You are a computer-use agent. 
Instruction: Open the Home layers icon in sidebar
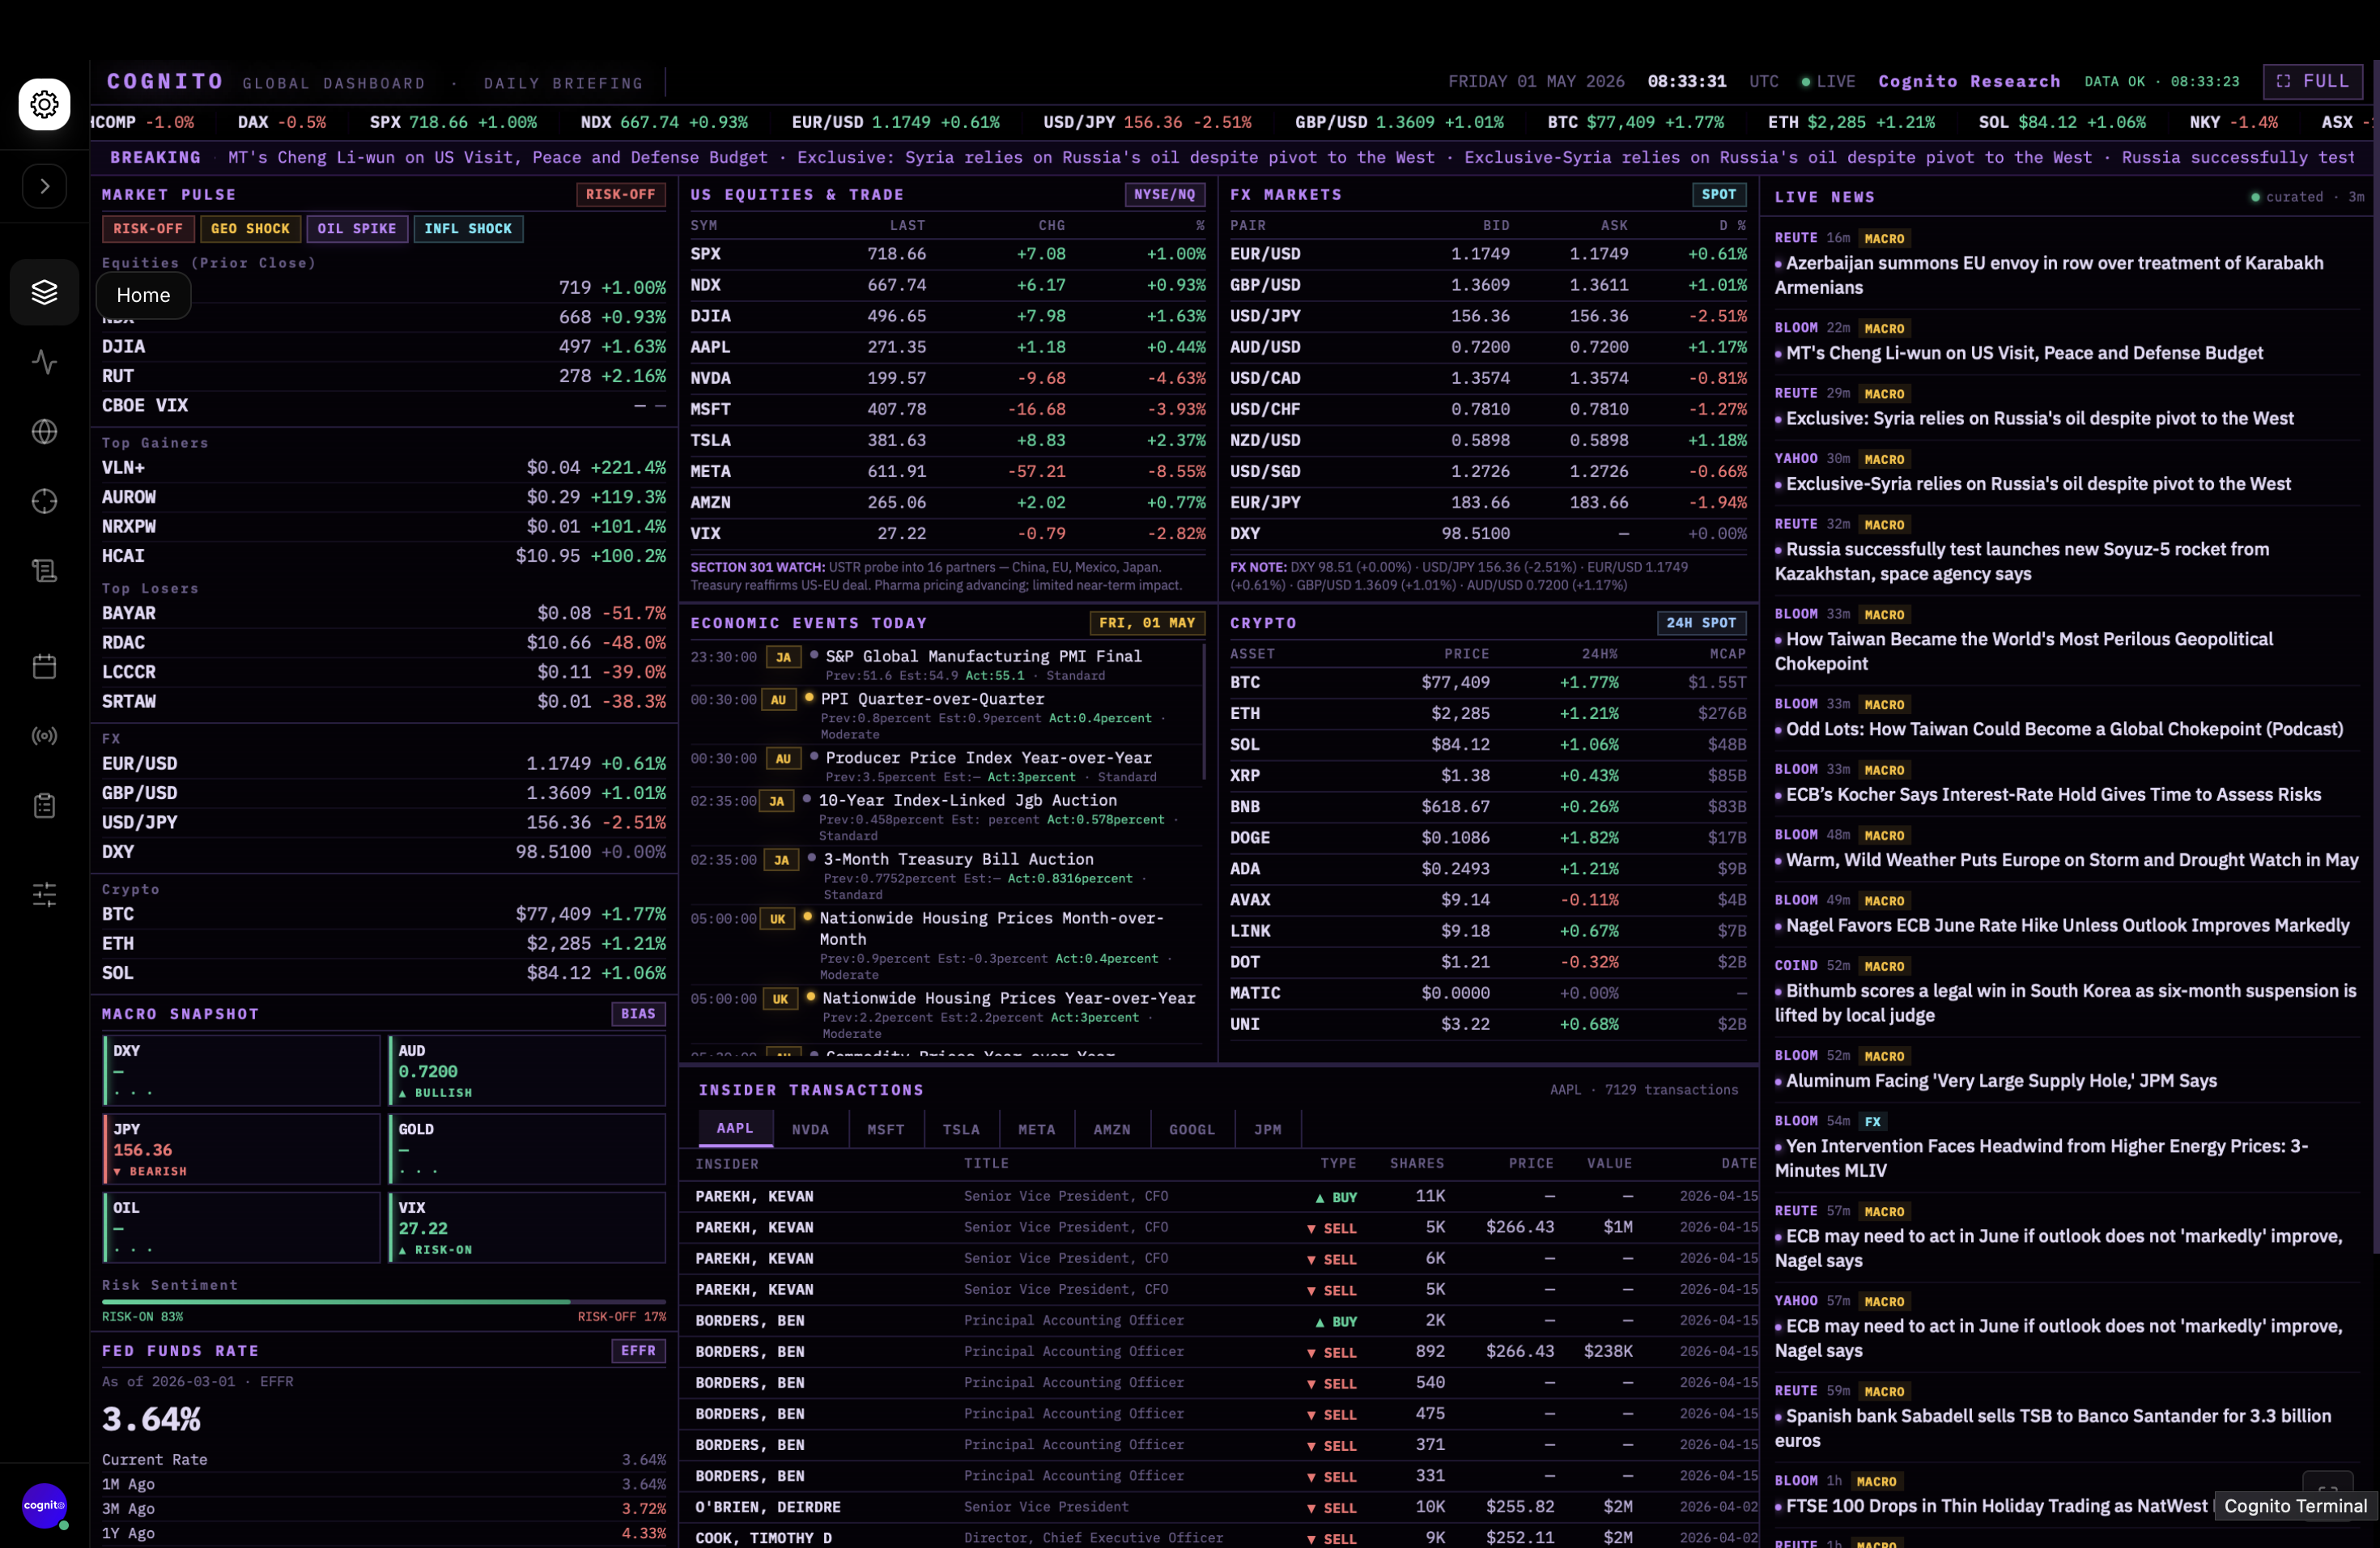point(44,292)
